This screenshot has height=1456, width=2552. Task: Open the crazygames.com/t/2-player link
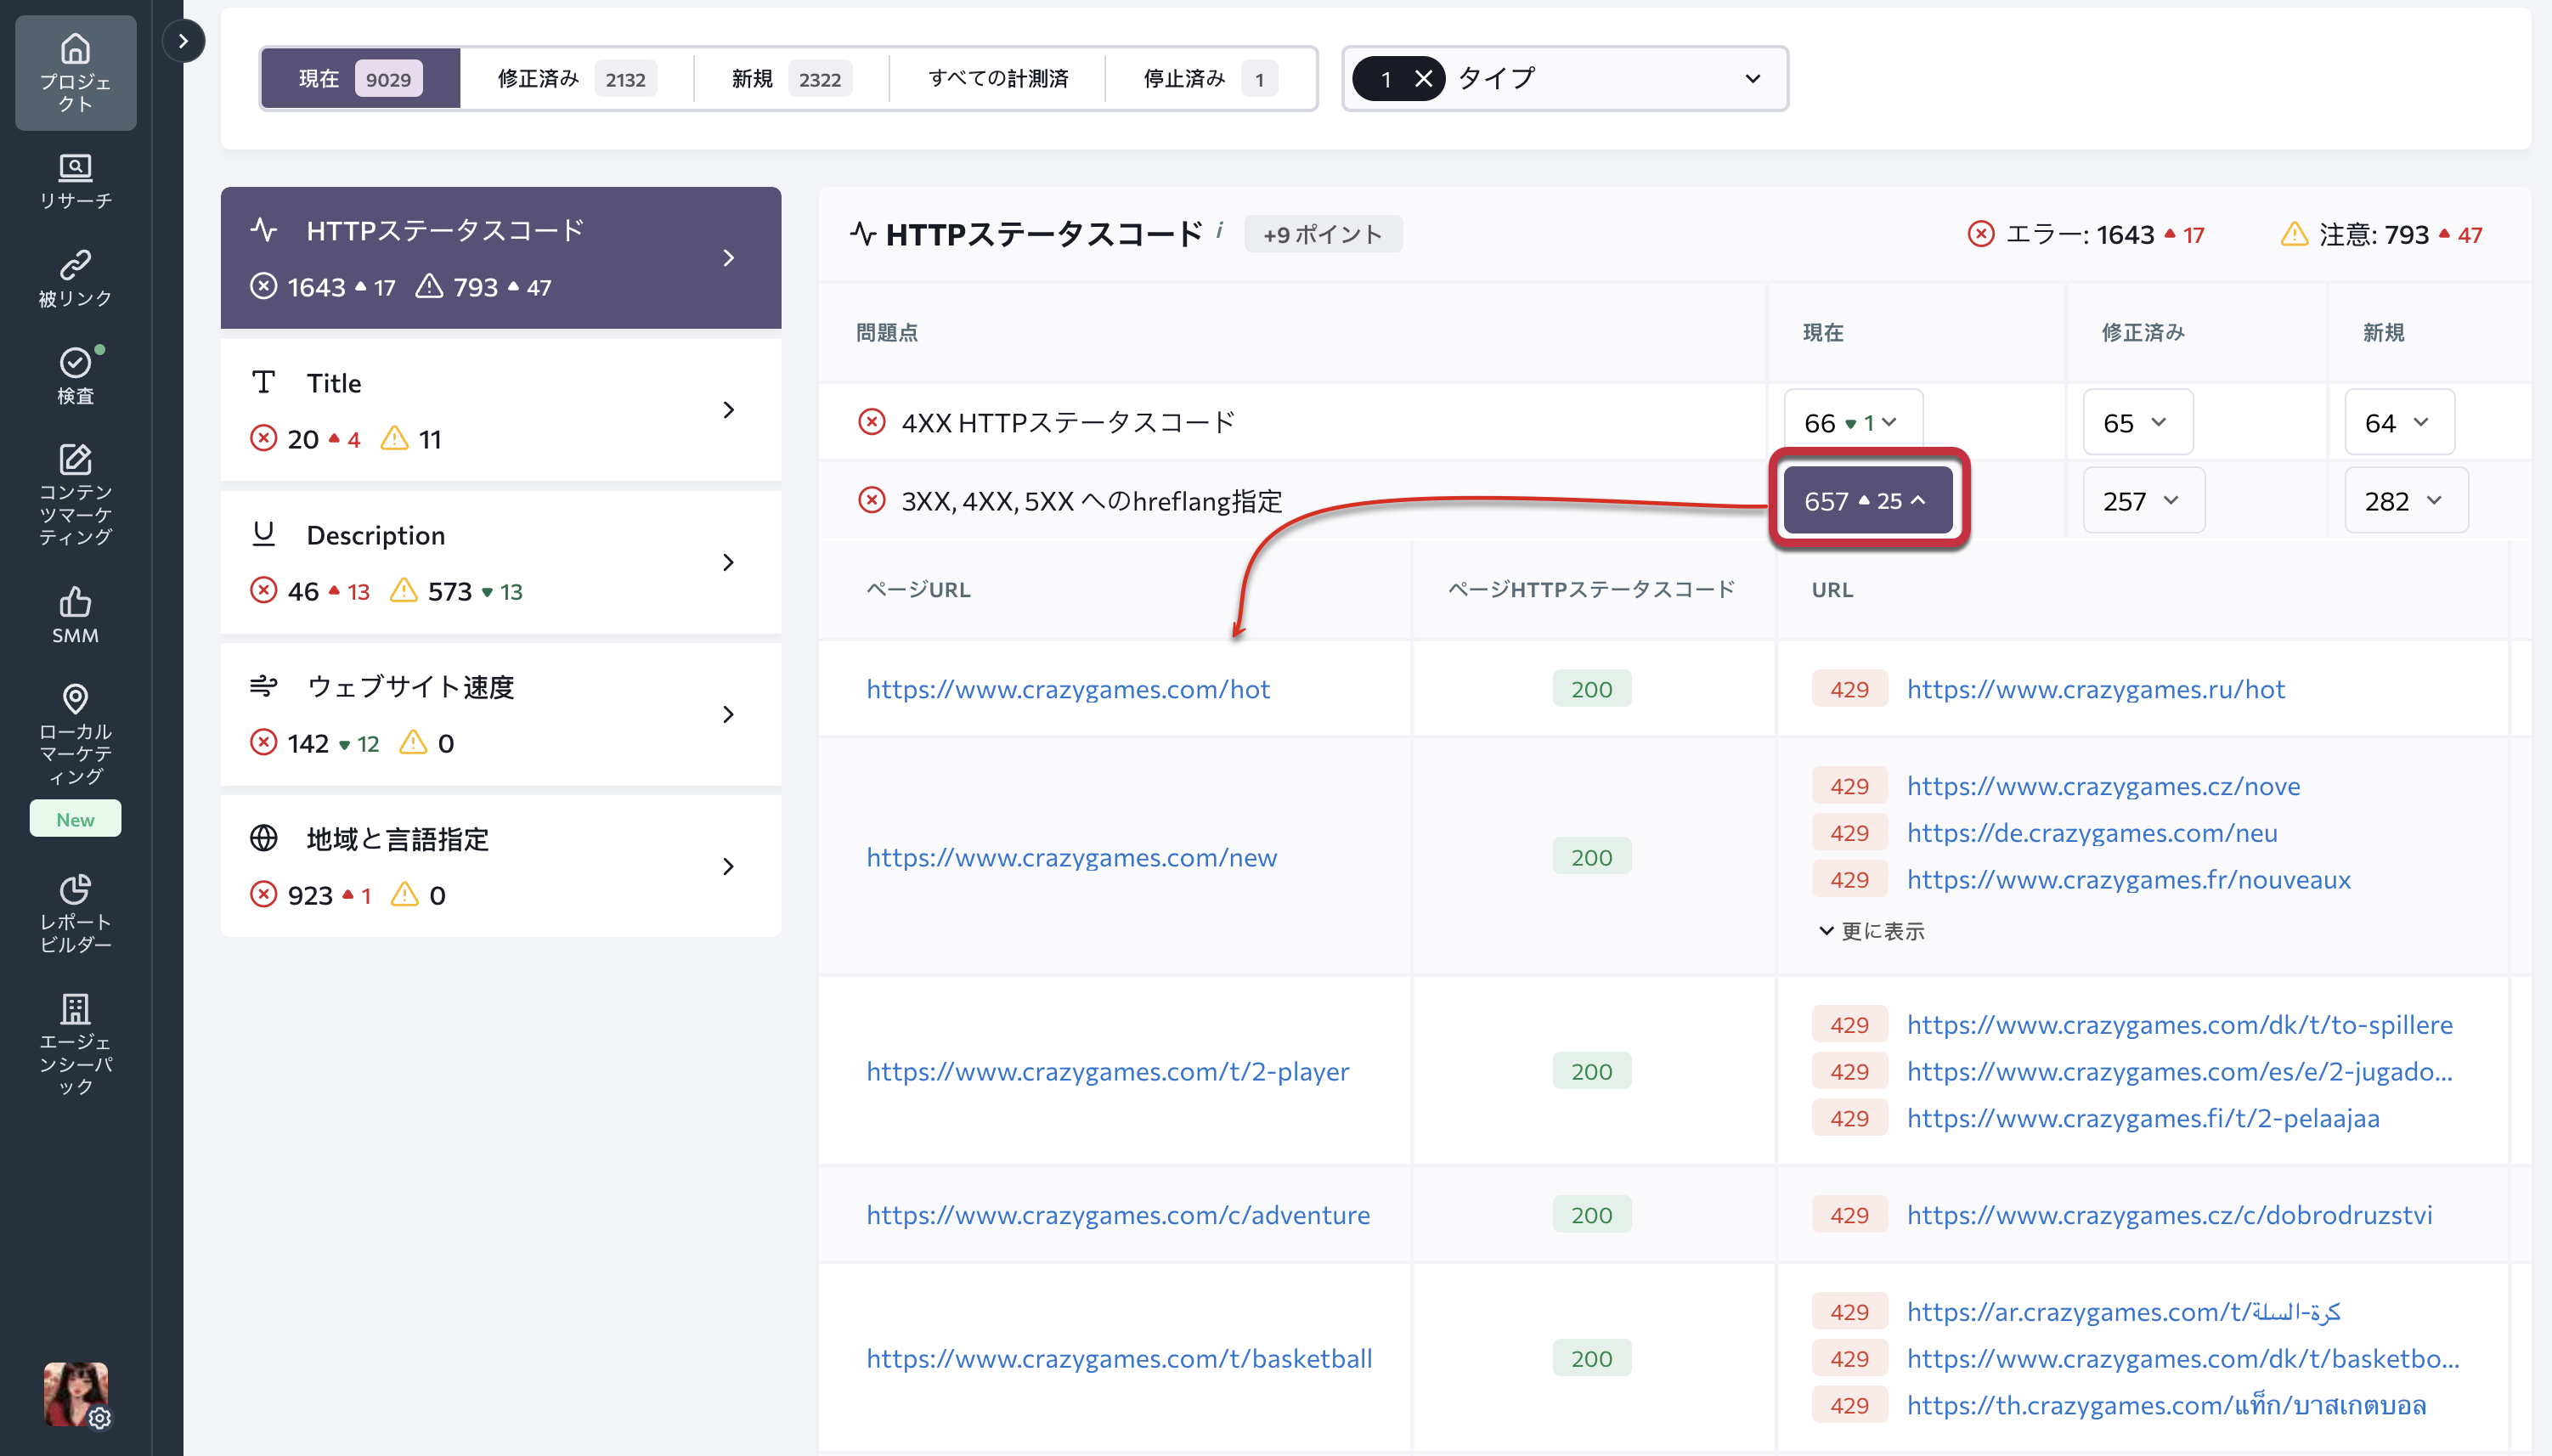click(1108, 1071)
